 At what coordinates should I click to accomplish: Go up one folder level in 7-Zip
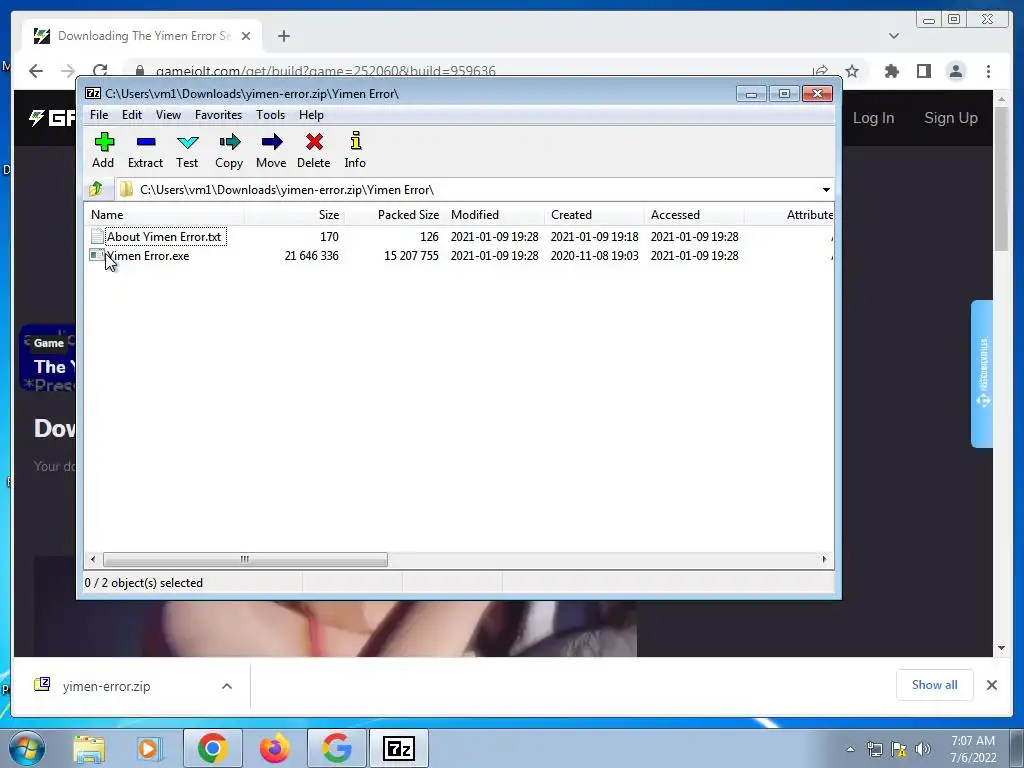tap(96, 189)
